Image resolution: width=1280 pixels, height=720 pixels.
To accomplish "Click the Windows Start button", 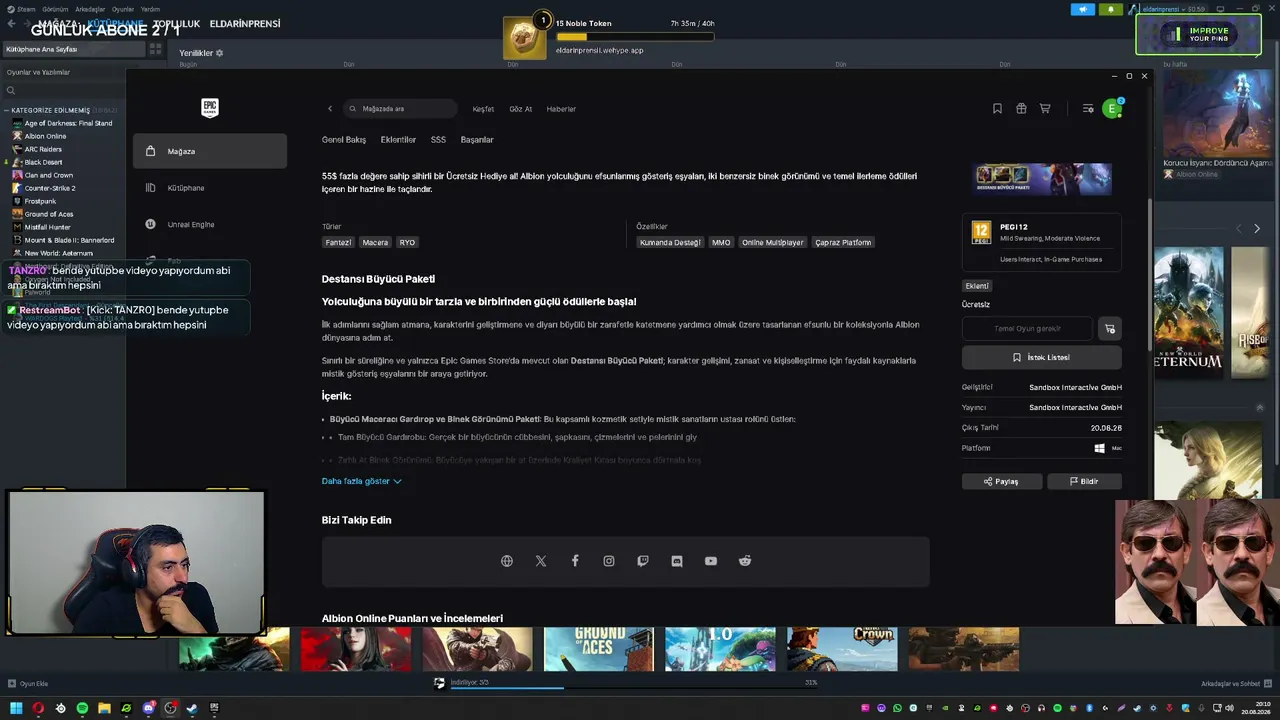I will [16, 708].
